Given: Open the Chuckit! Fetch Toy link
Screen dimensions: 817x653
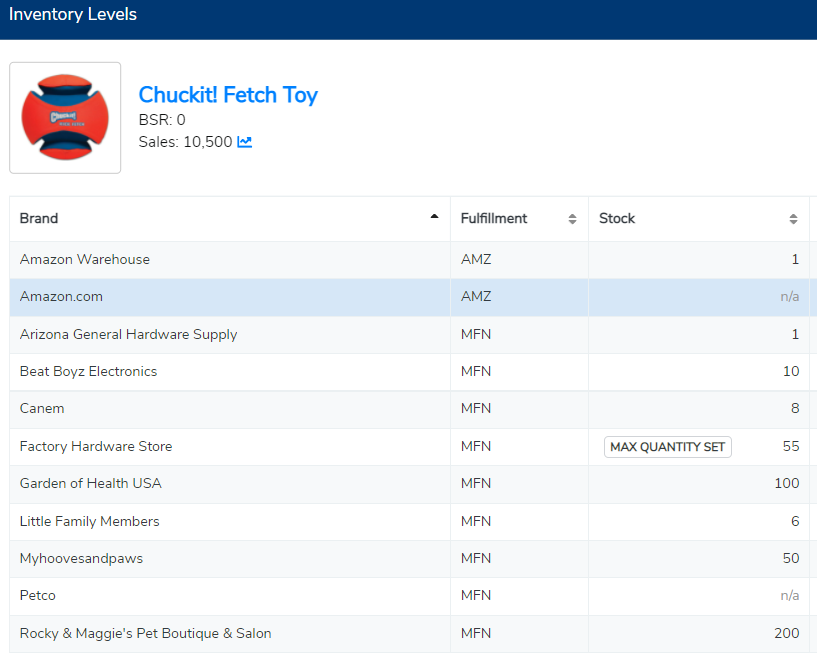Looking at the screenshot, I should [228, 95].
